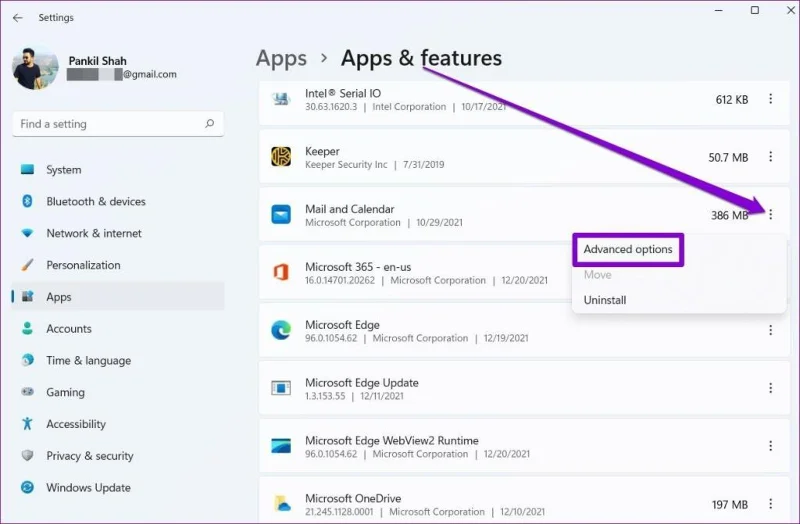The width and height of the screenshot is (800, 524).
Task: Click the Accounts person icon
Action: (x=28, y=328)
